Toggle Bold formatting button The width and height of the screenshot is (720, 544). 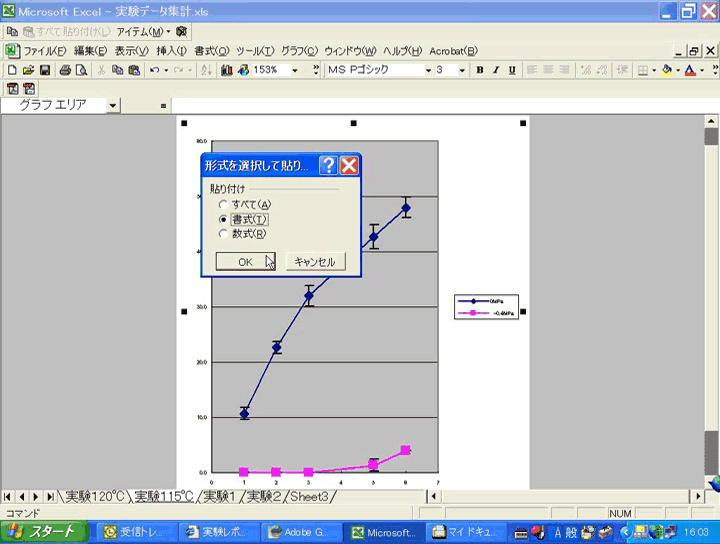[480, 70]
